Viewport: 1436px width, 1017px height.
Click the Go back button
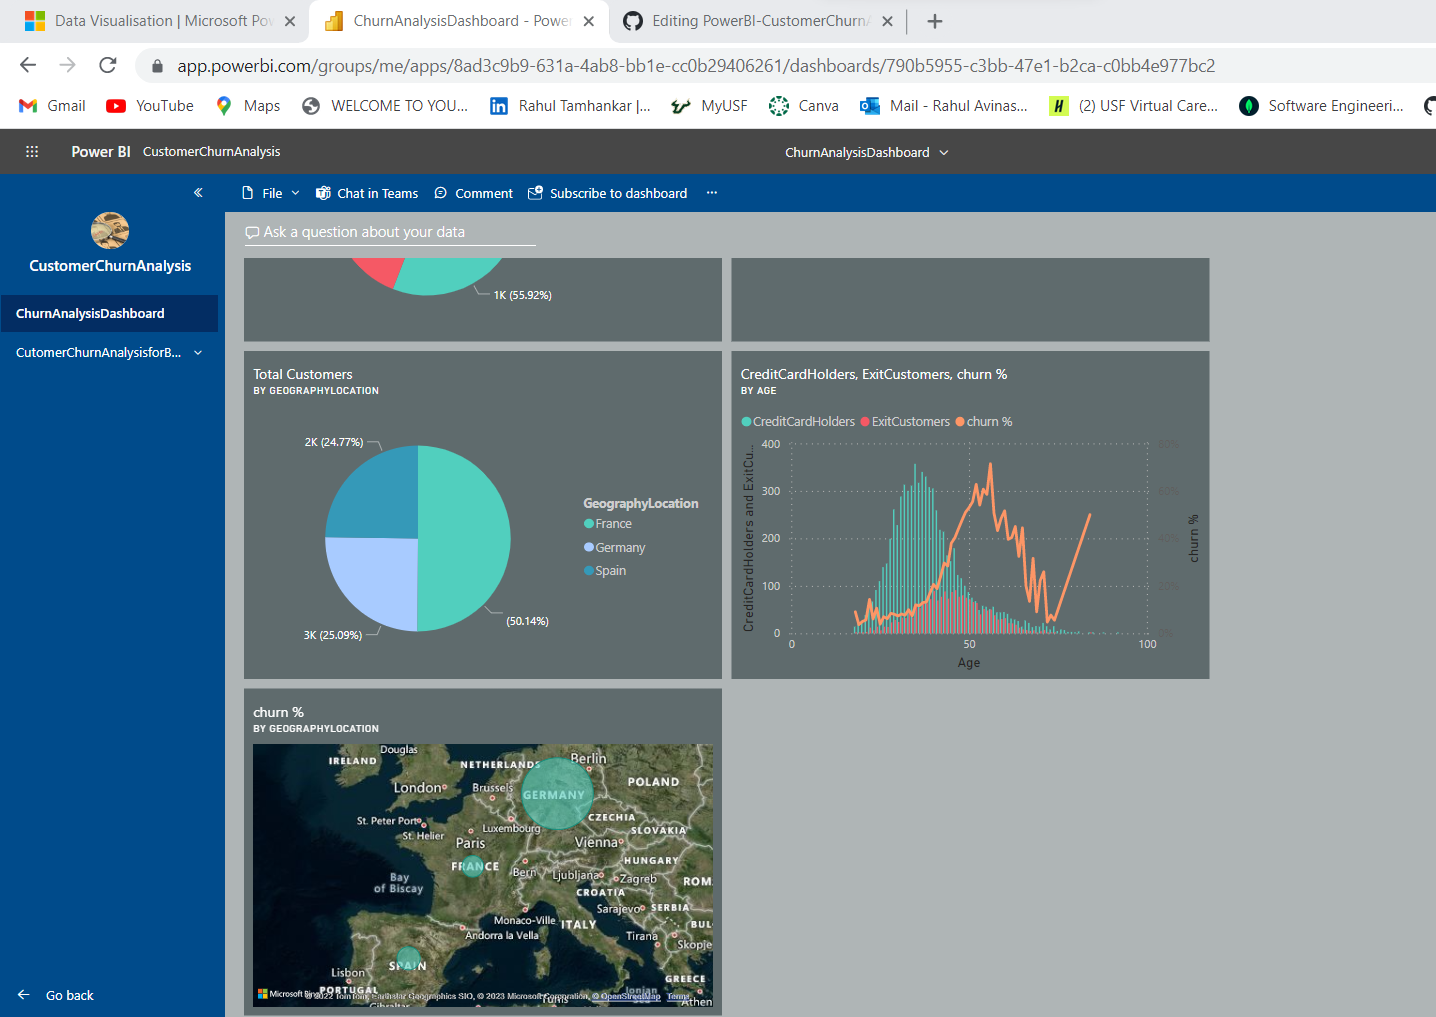[56, 995]
